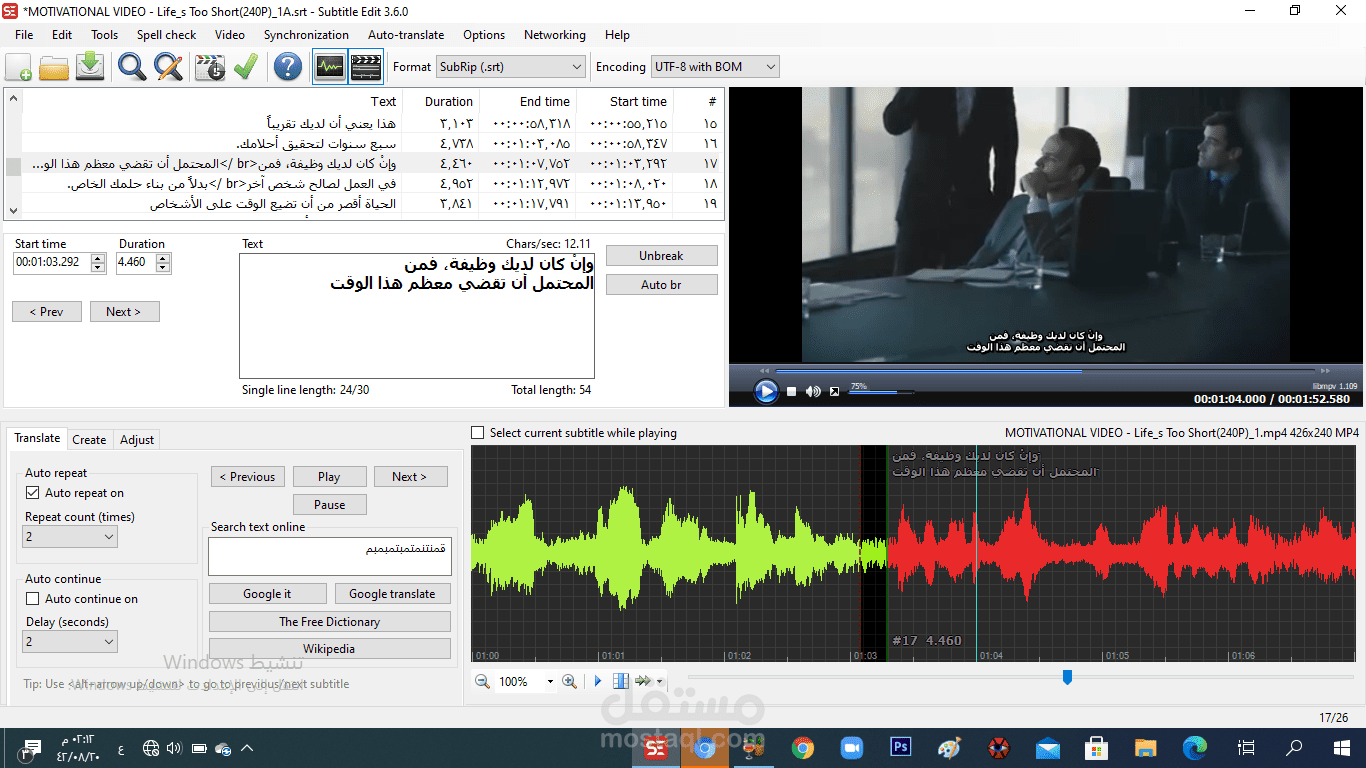The image size is (1366, 768).
Task: Click Next > below the Duration field
Action: click(x=125, y=312)
